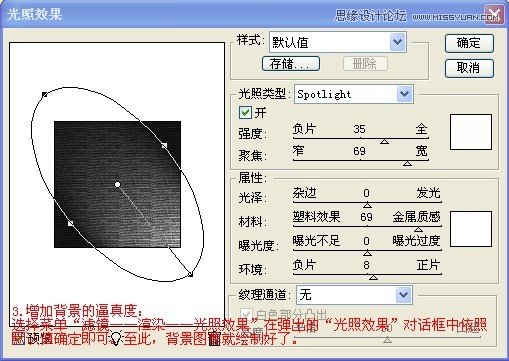Click the 正片 label

(428, 265)
